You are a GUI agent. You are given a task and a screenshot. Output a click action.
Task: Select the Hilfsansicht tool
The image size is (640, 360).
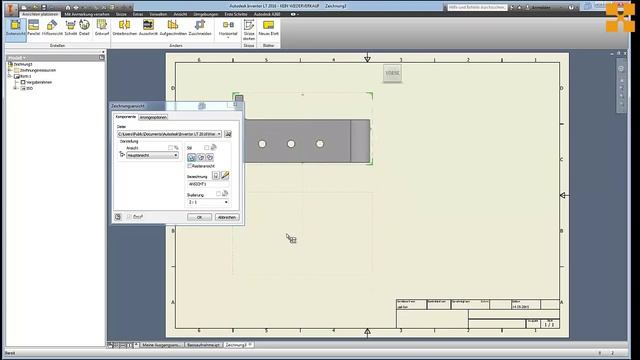(52, 29)
